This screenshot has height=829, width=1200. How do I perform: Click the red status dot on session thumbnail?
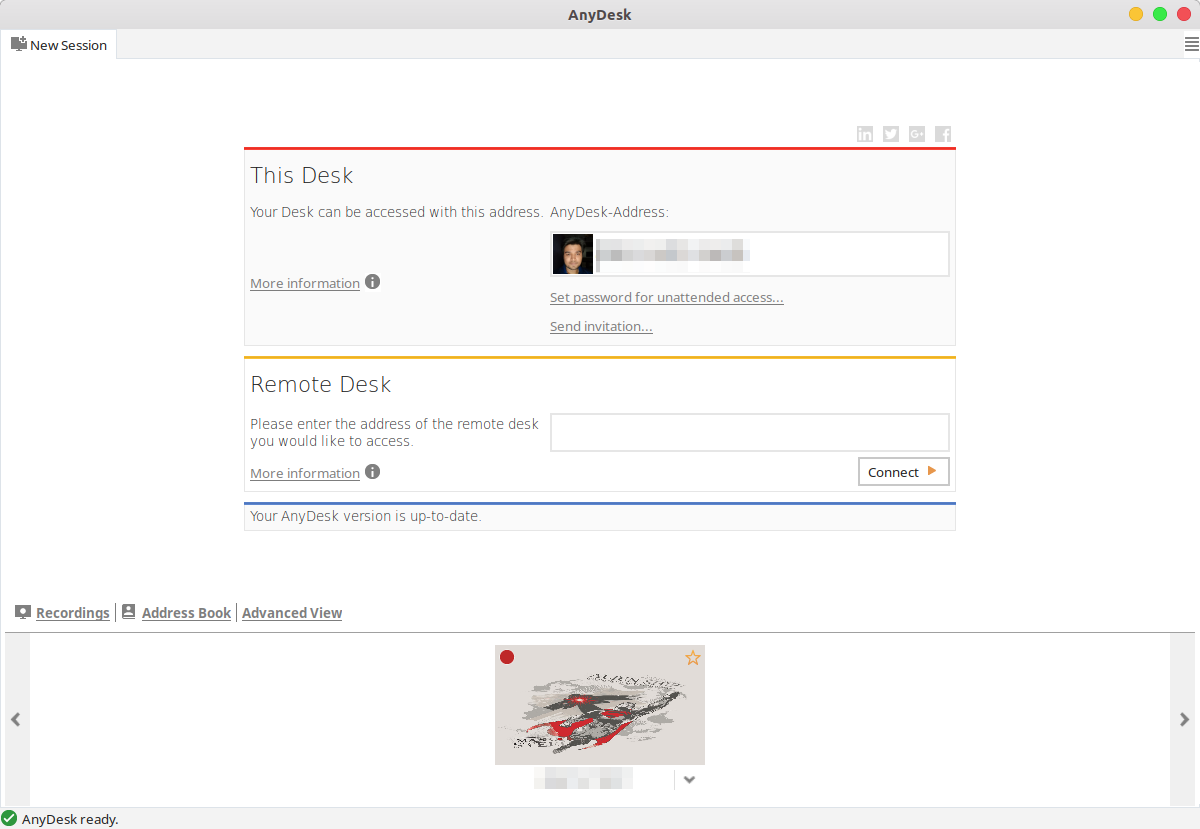[x=507, y=657]
